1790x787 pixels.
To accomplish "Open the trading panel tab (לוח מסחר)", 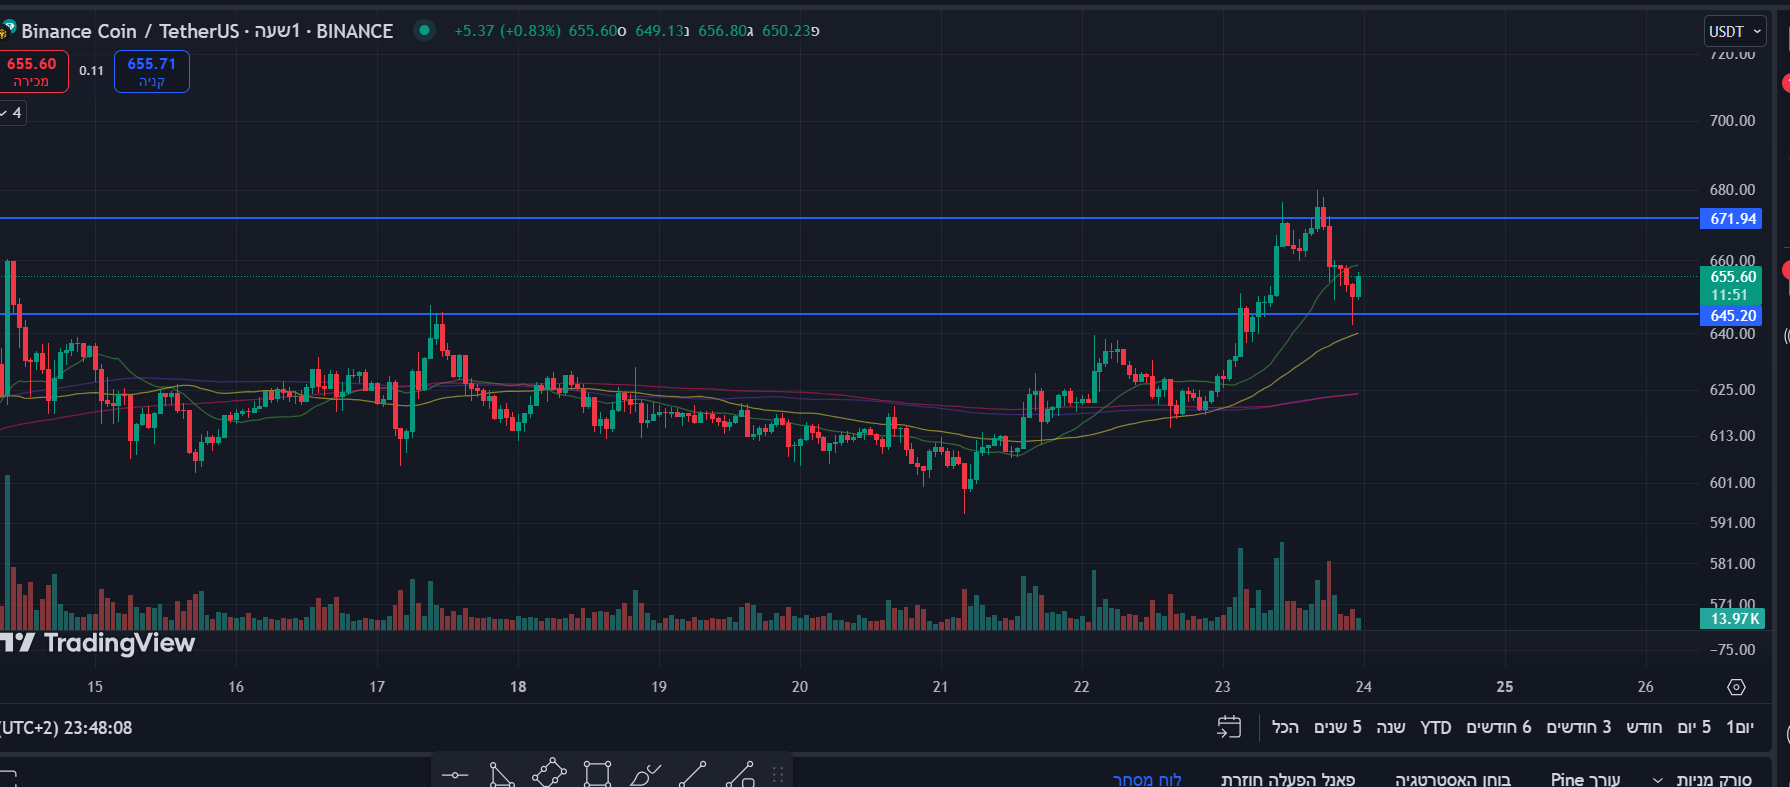I will click(x=1147, y=779).
